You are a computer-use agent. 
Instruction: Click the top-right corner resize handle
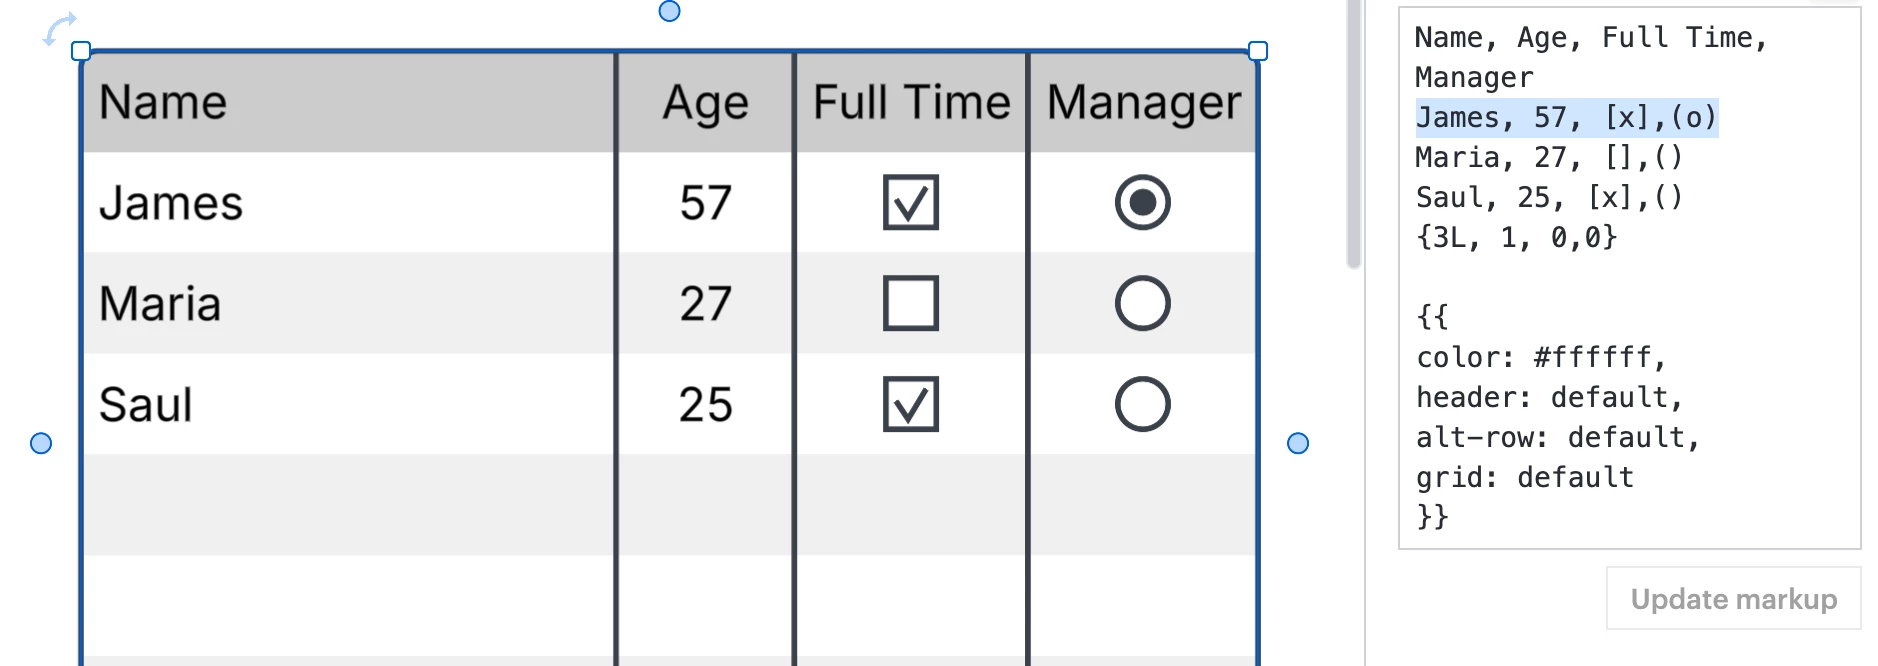1258,51
